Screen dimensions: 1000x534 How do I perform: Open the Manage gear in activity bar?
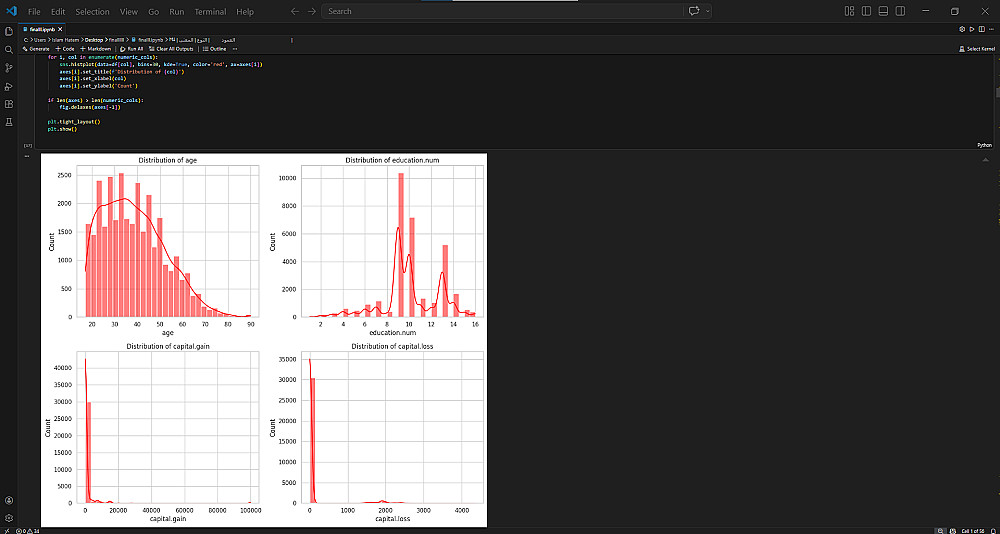(x=9, y=517)
